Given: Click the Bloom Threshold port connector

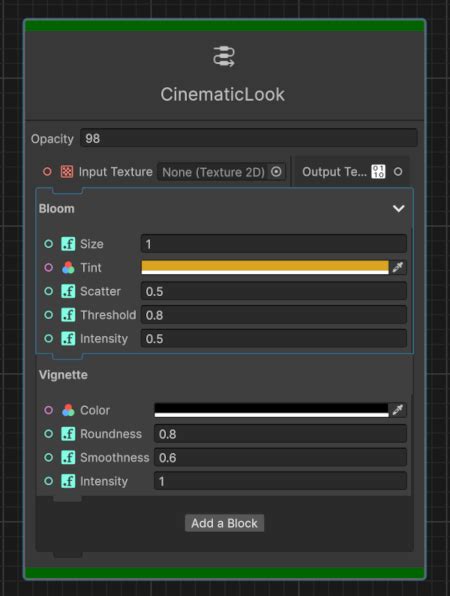Looking at the screenshot, I should tap(49, 315).
